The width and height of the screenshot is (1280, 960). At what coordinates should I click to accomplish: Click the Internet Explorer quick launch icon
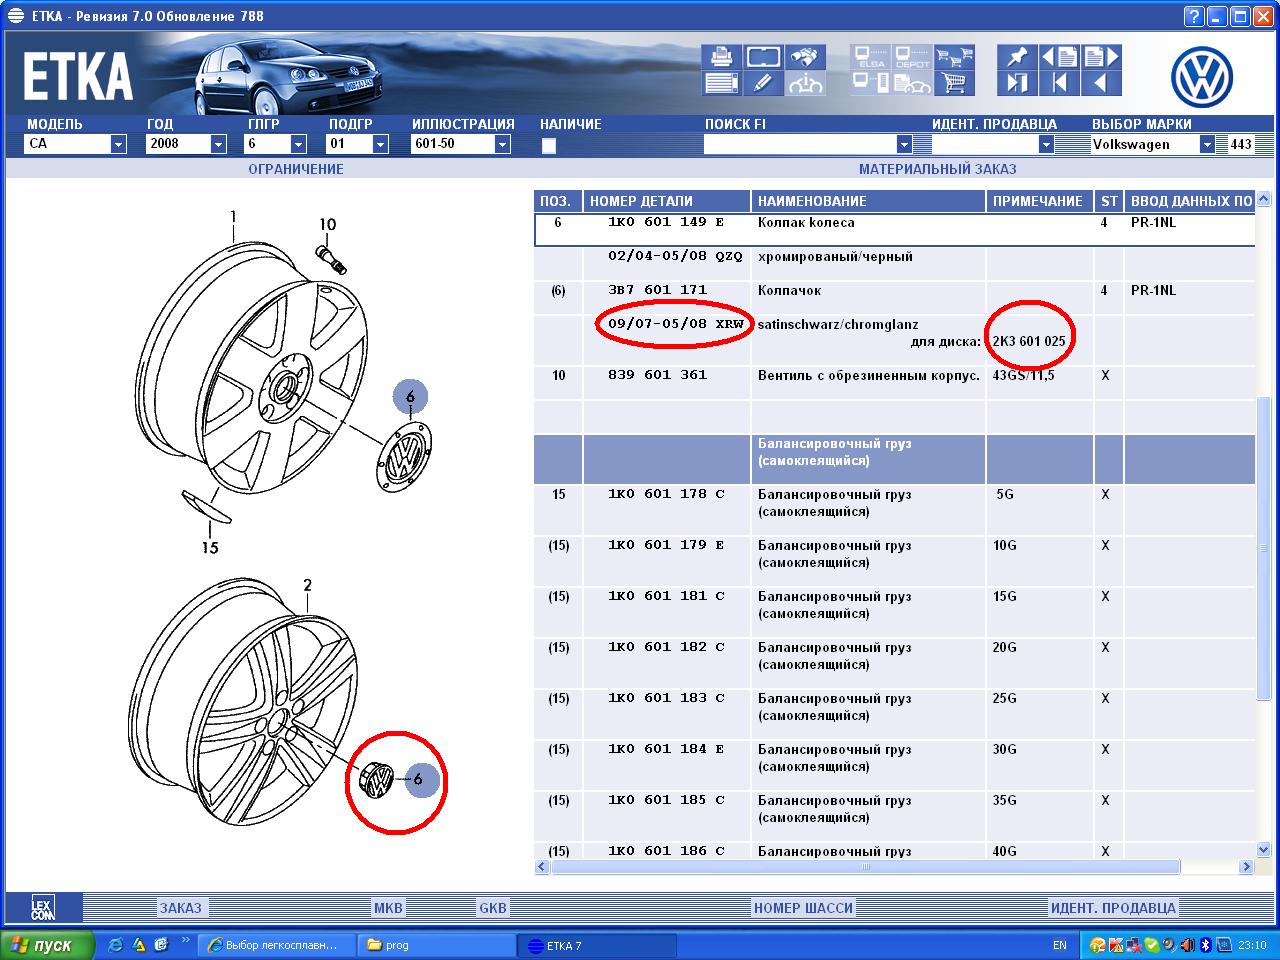click(116, 944)
